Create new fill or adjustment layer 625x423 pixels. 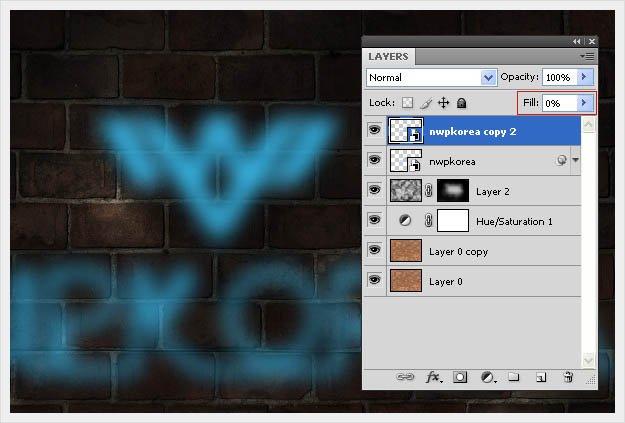coord(488,377)
